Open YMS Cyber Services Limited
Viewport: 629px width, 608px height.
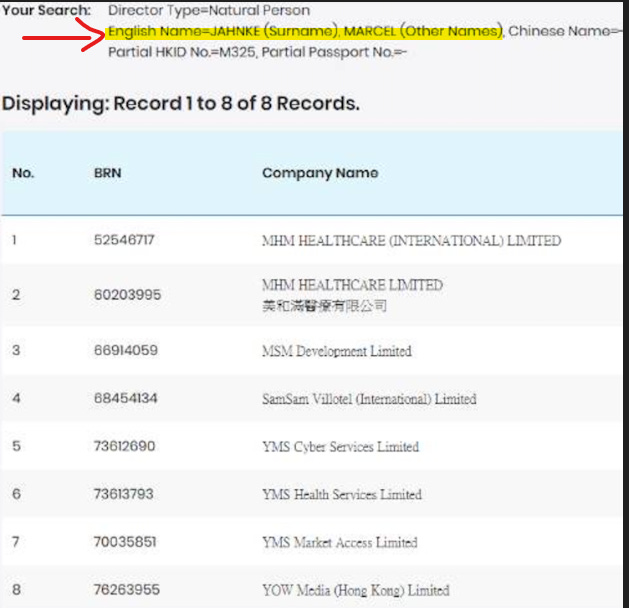[x=341, y=447]
